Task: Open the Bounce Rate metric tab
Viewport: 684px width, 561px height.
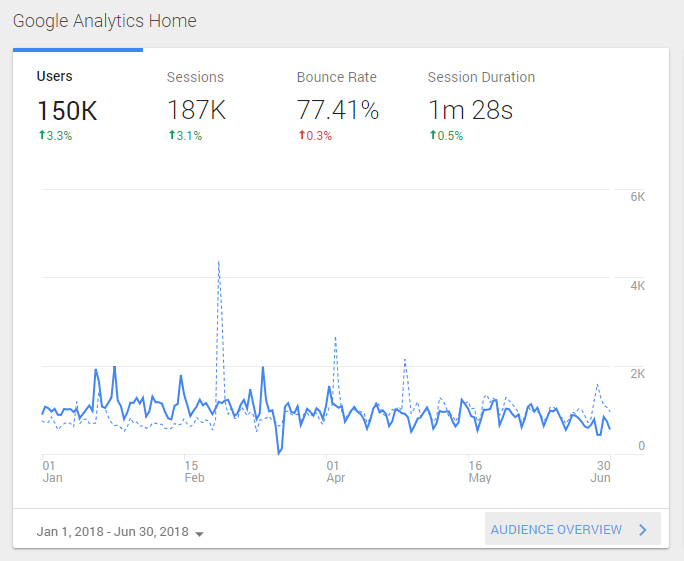Action: click(x=336, y=77)
